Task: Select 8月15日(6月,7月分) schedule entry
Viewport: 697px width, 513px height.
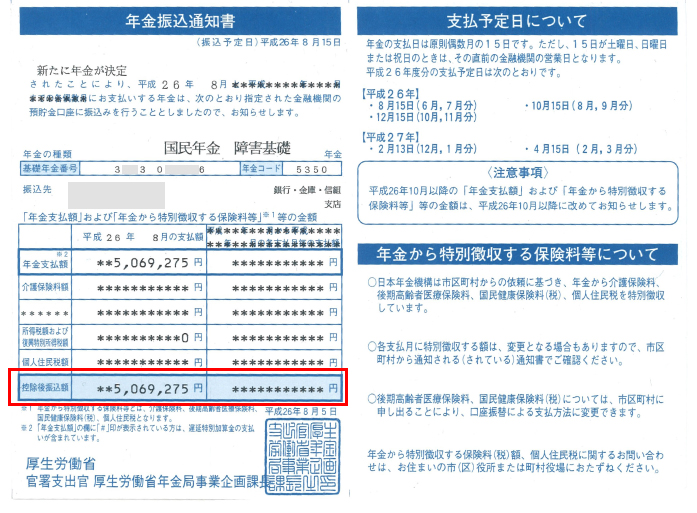Action: click(x=423, y=106)
